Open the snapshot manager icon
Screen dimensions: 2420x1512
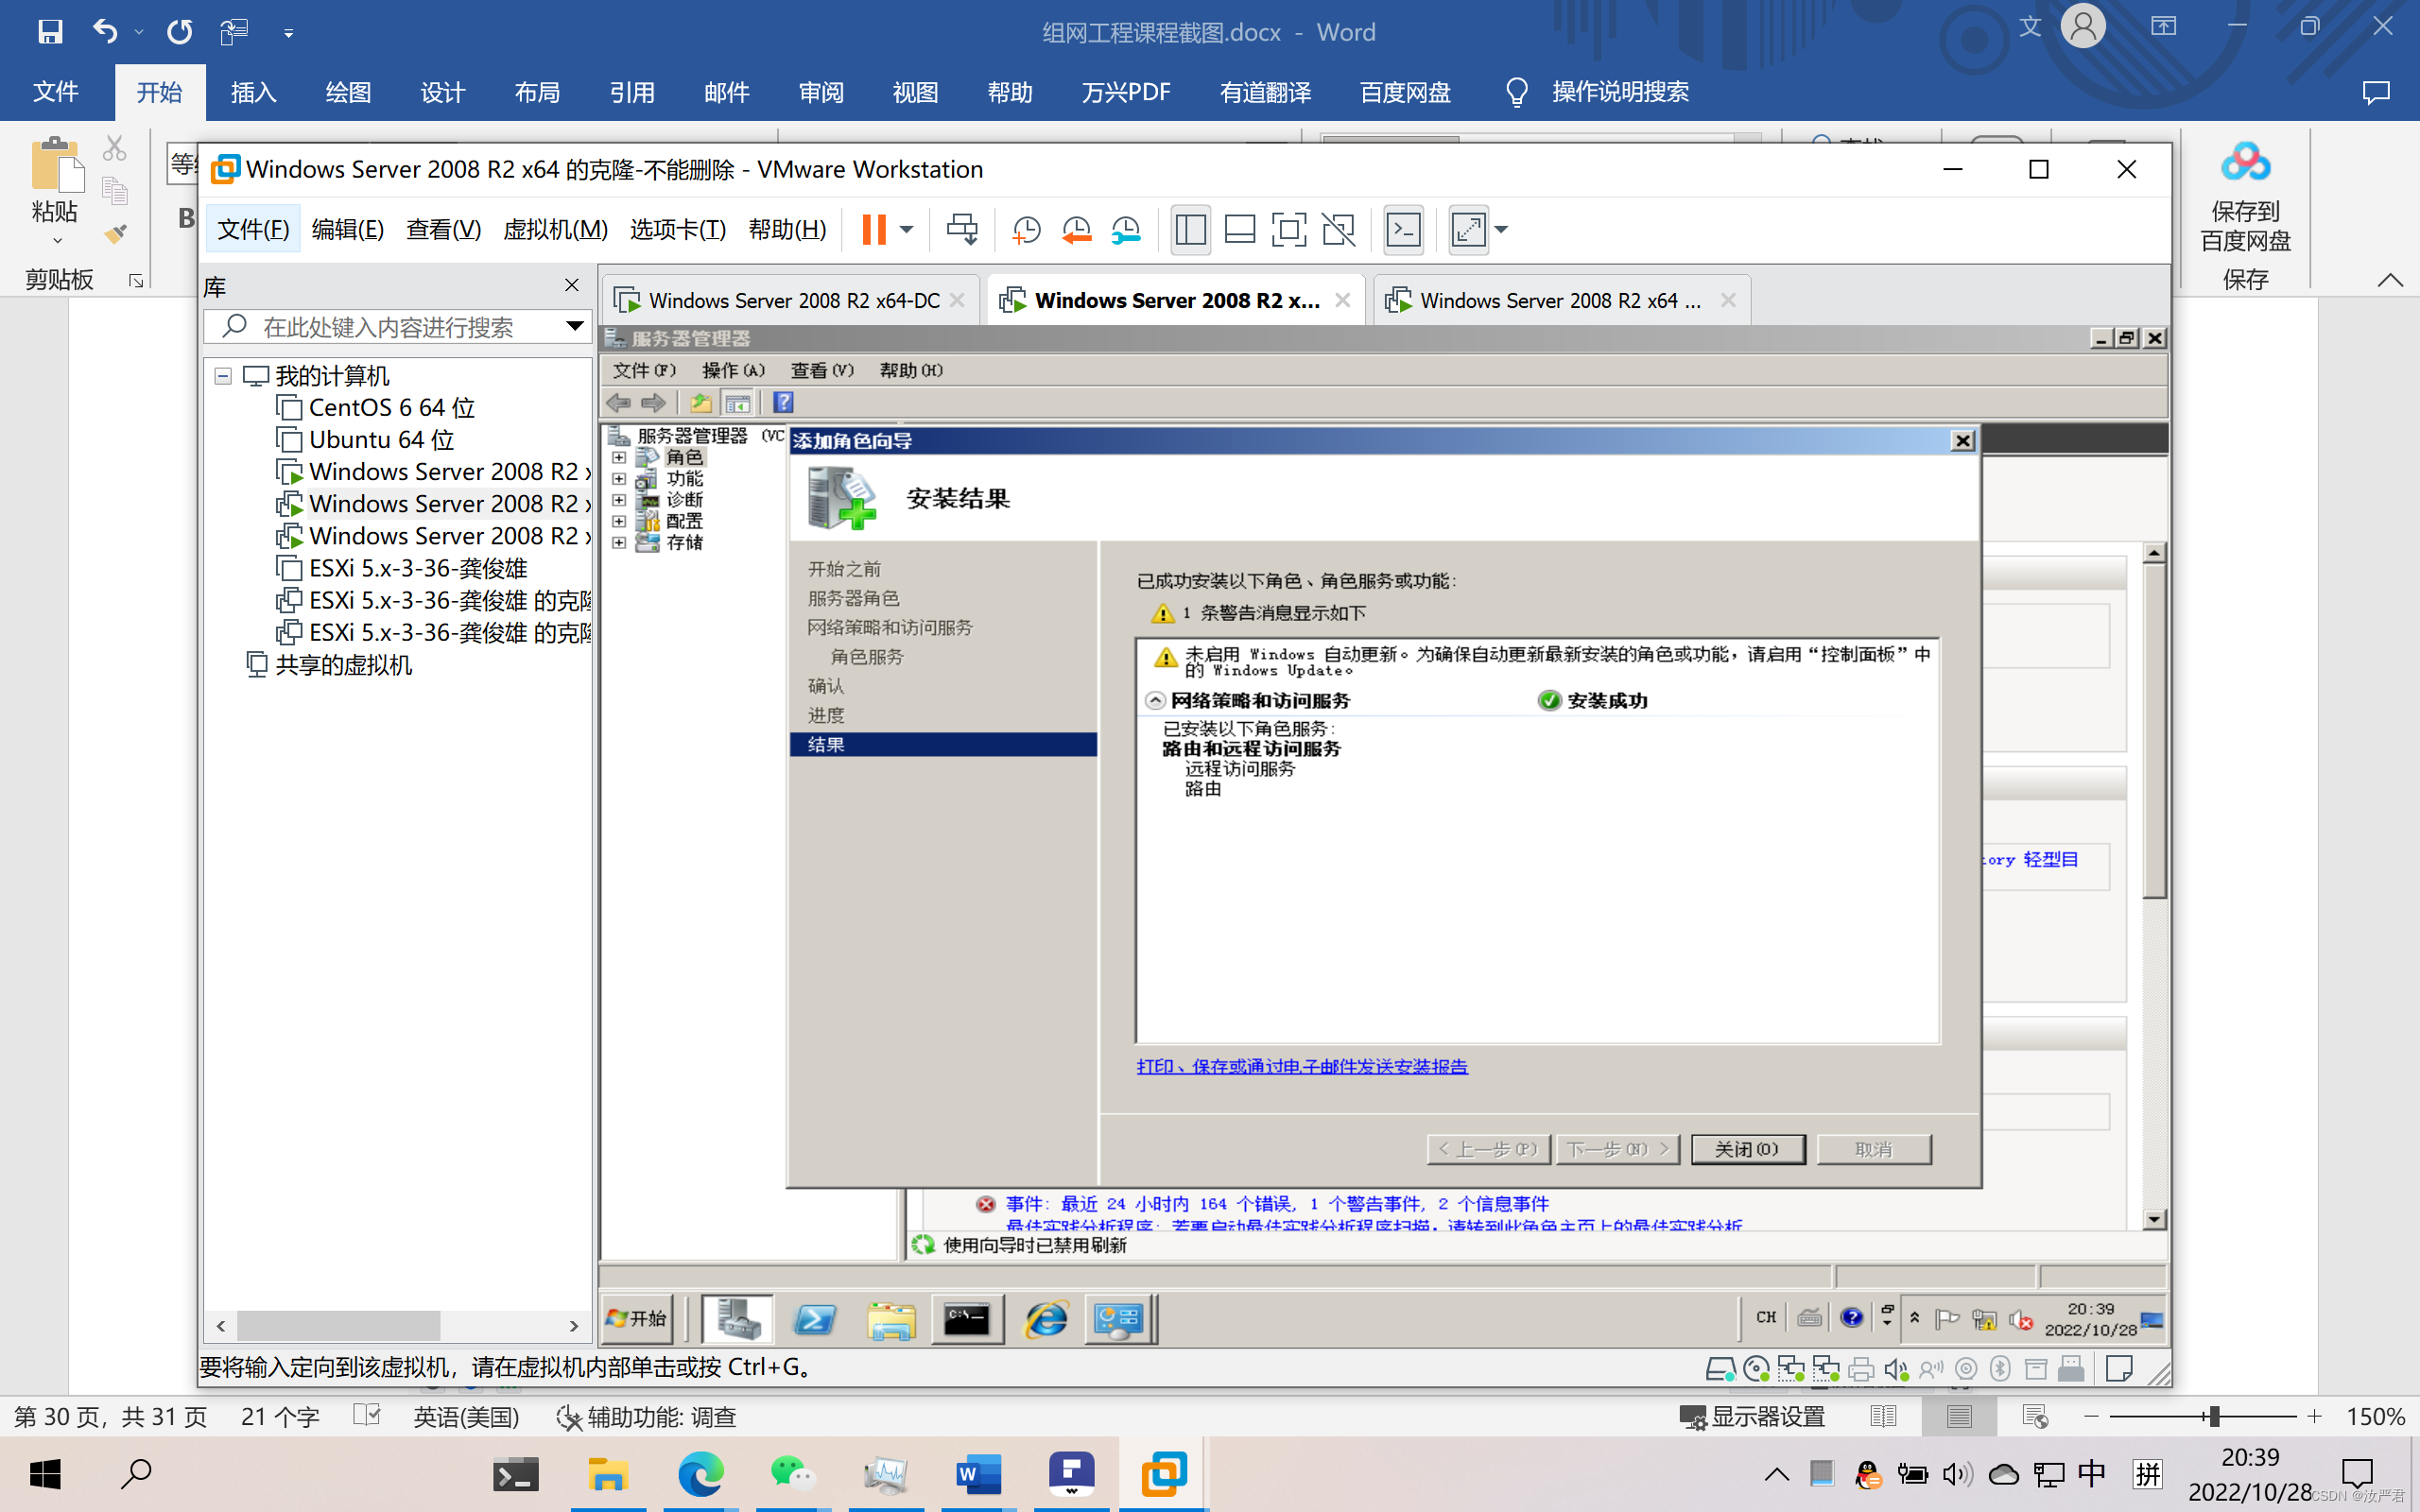(1126, 229)
